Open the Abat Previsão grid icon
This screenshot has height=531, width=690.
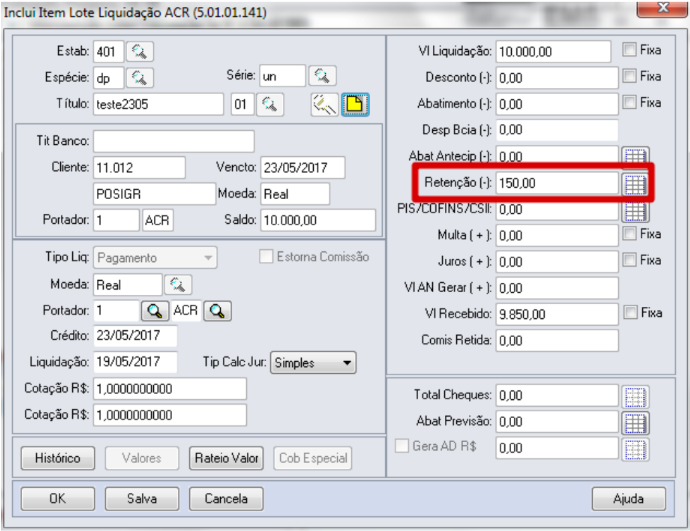click(x=635, y=423)
